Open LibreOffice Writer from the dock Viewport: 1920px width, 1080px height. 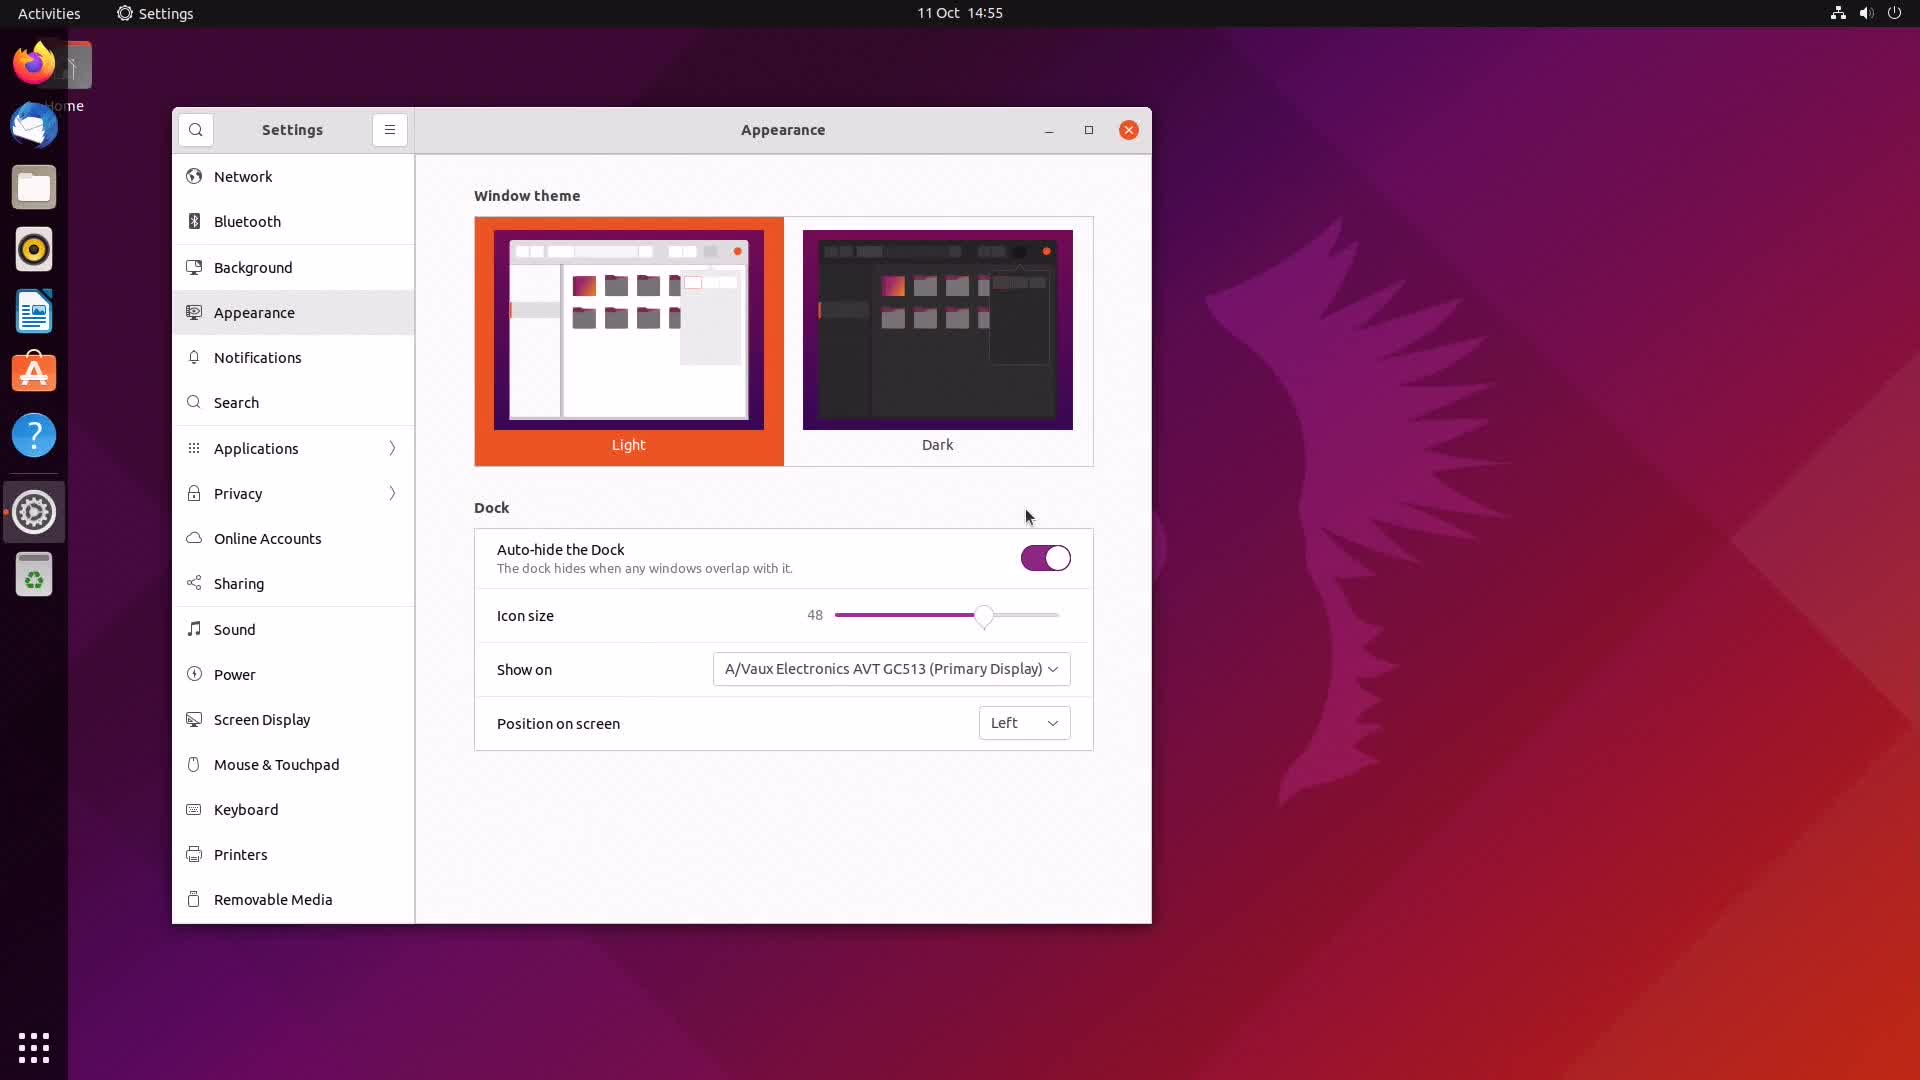pos(34,312)
